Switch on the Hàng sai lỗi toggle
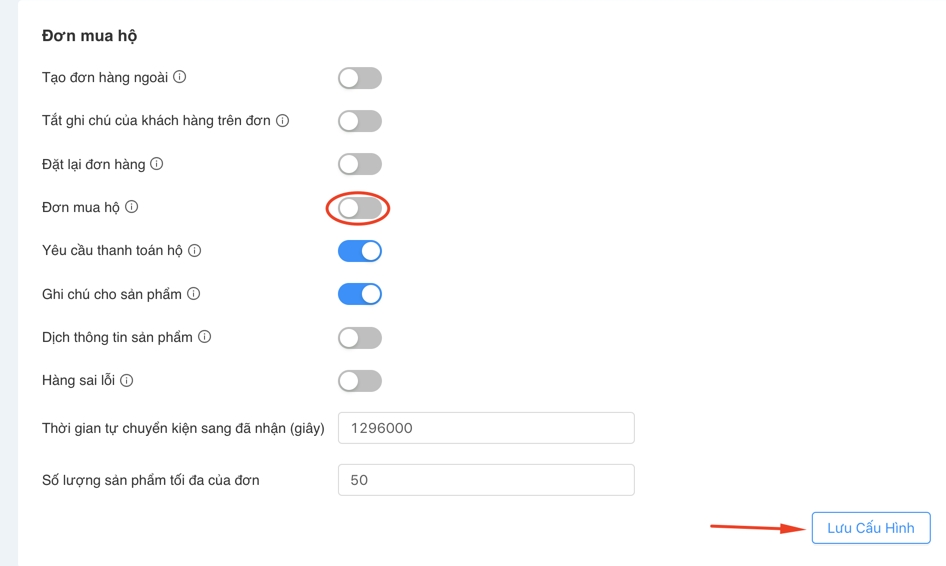The width and height of the screenshot is (946, 566). tap(359, 381)
